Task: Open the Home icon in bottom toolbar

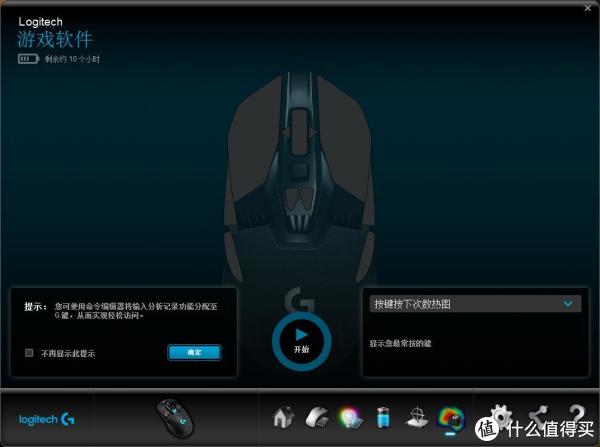Action: point(284,417)
